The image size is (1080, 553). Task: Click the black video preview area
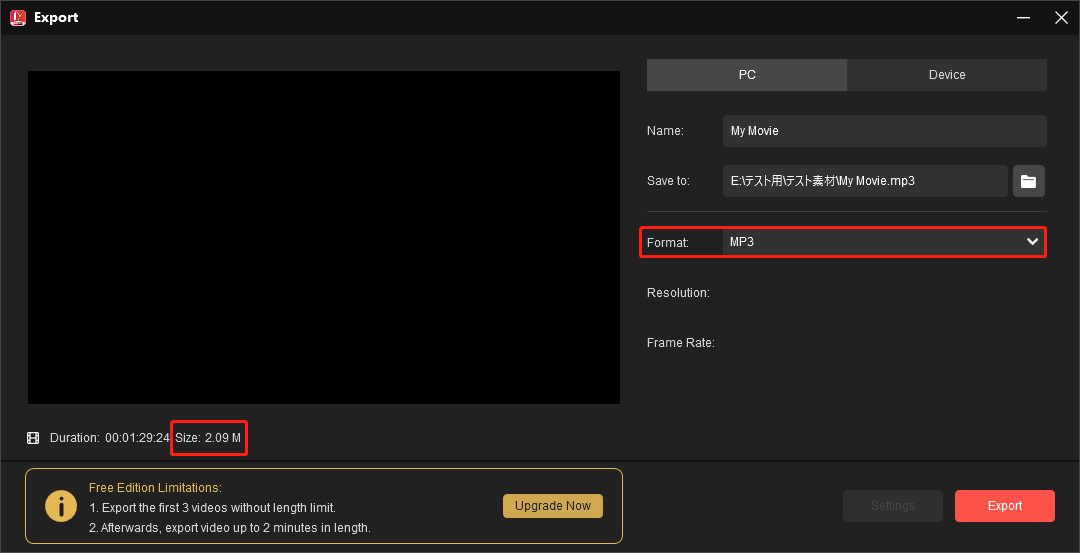(x=324, y=238)
